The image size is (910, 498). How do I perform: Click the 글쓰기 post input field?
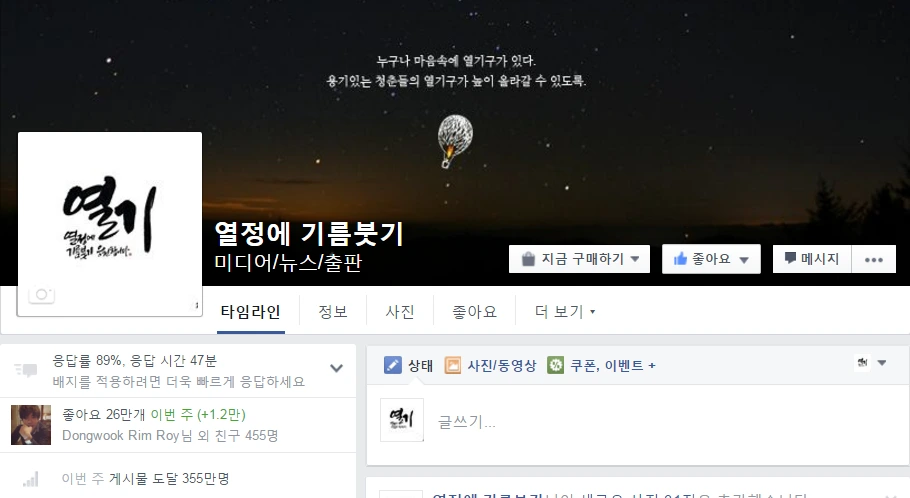coord(667,422)
